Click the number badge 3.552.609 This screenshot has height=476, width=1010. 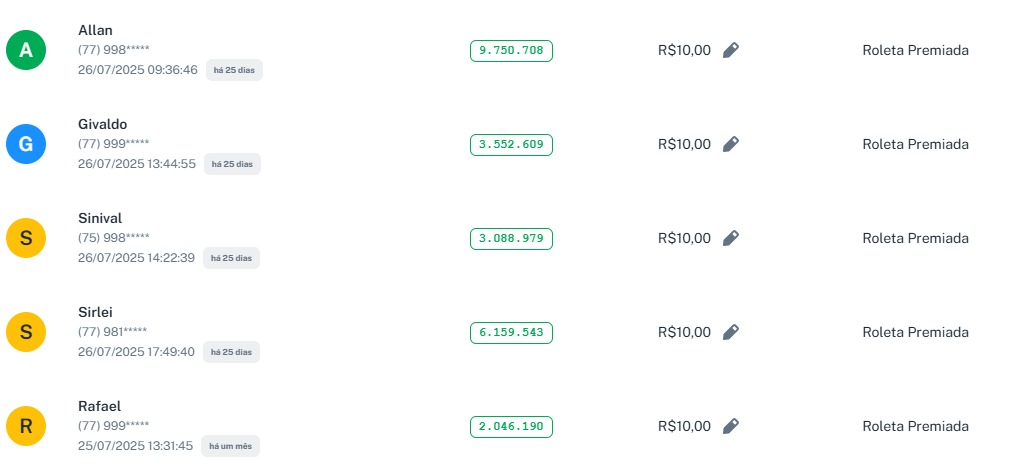point(511,145)
